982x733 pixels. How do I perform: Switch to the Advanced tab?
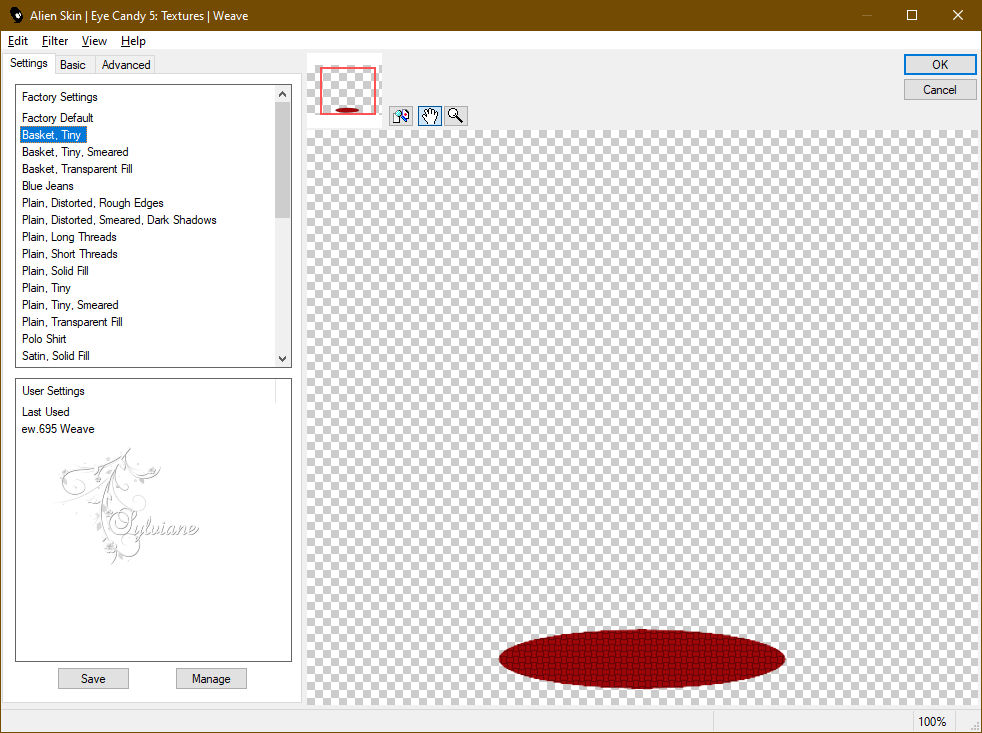coord(126,65)
